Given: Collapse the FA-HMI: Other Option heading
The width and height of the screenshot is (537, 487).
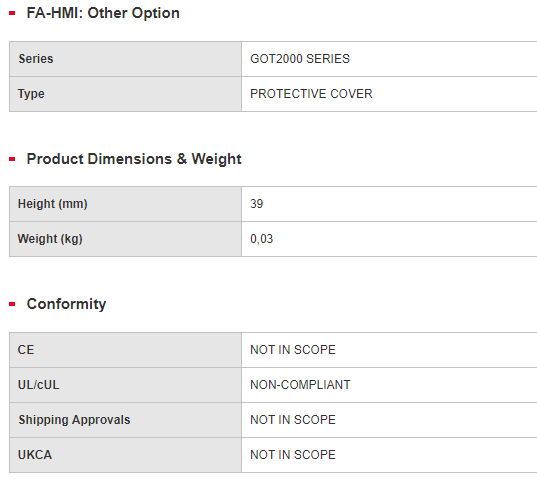Looking at the screenshot, I should (103, 13).
